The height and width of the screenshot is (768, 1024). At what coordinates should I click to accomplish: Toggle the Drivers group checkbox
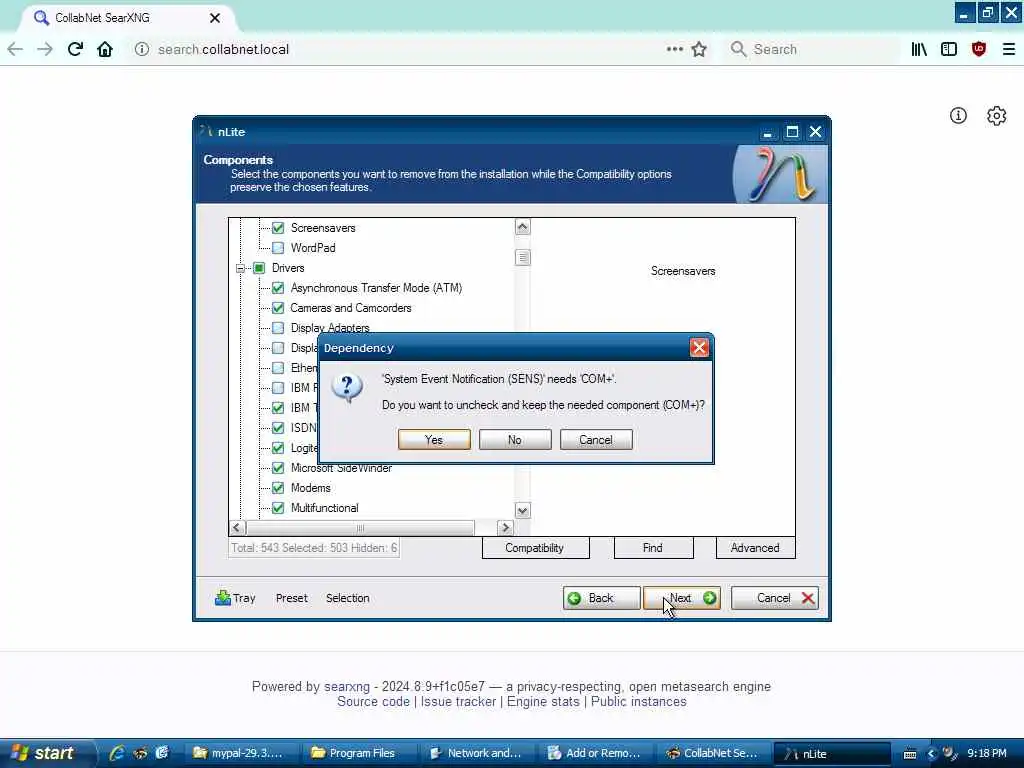[x=259, y=268]
